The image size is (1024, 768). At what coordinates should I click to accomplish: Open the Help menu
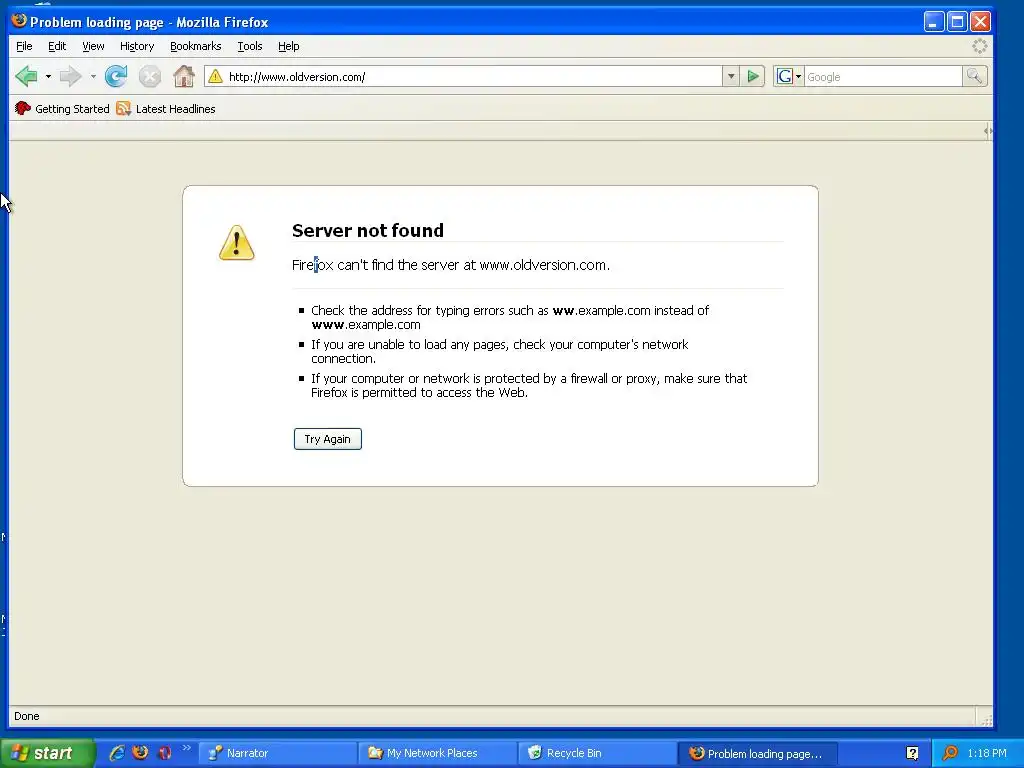[289, 46]
